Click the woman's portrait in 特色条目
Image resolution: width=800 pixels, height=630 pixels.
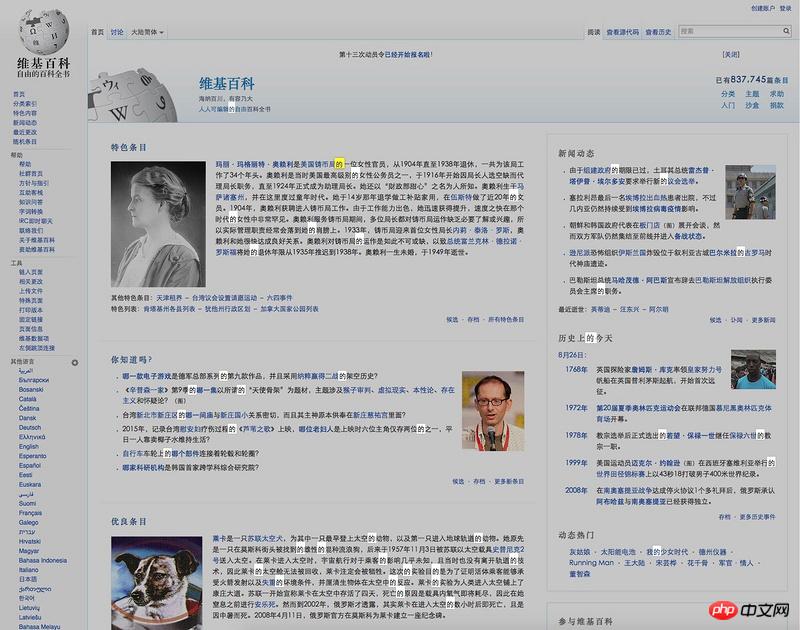click(x=158, y=224)
